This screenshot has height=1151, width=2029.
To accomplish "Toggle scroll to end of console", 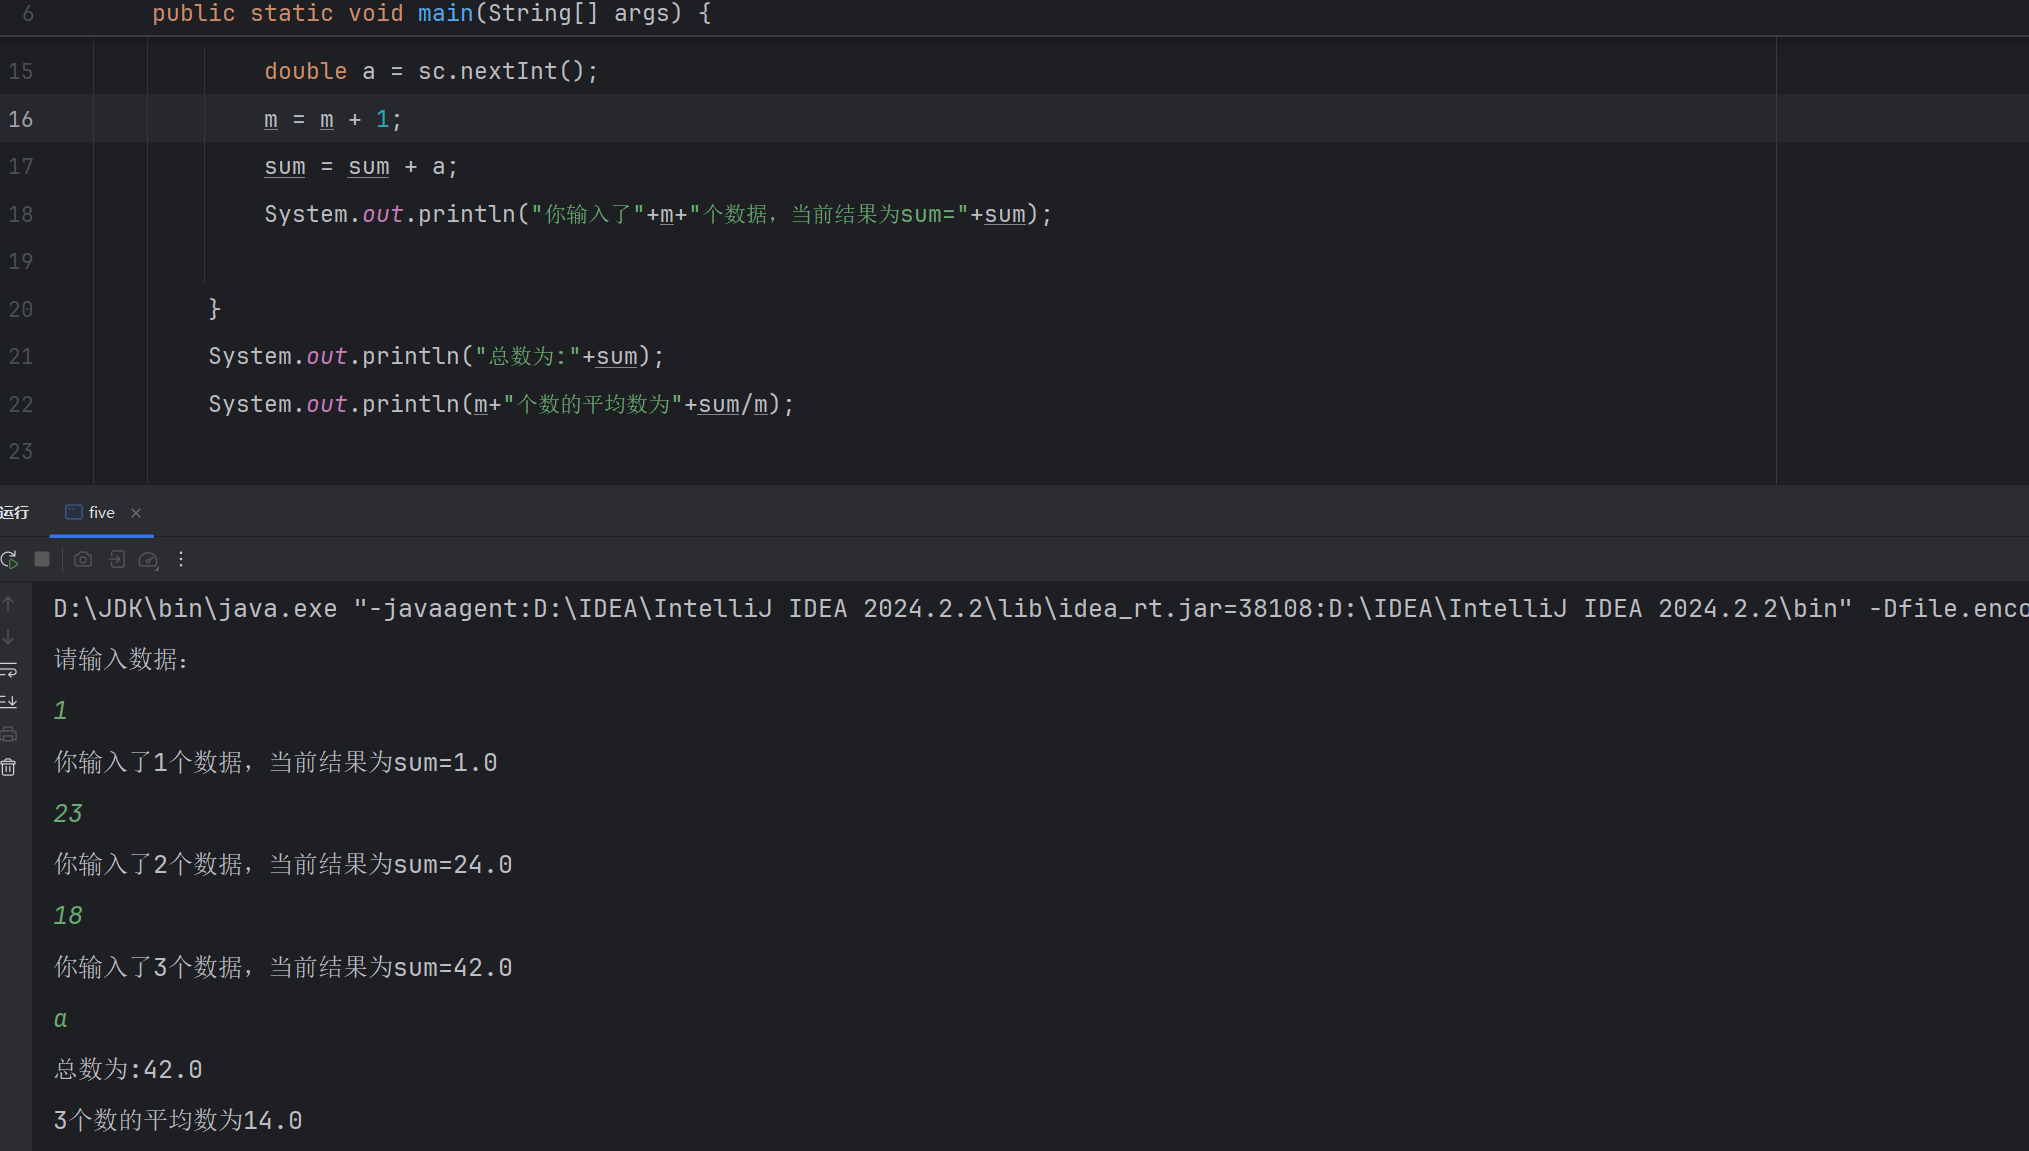I will [9, 702].
